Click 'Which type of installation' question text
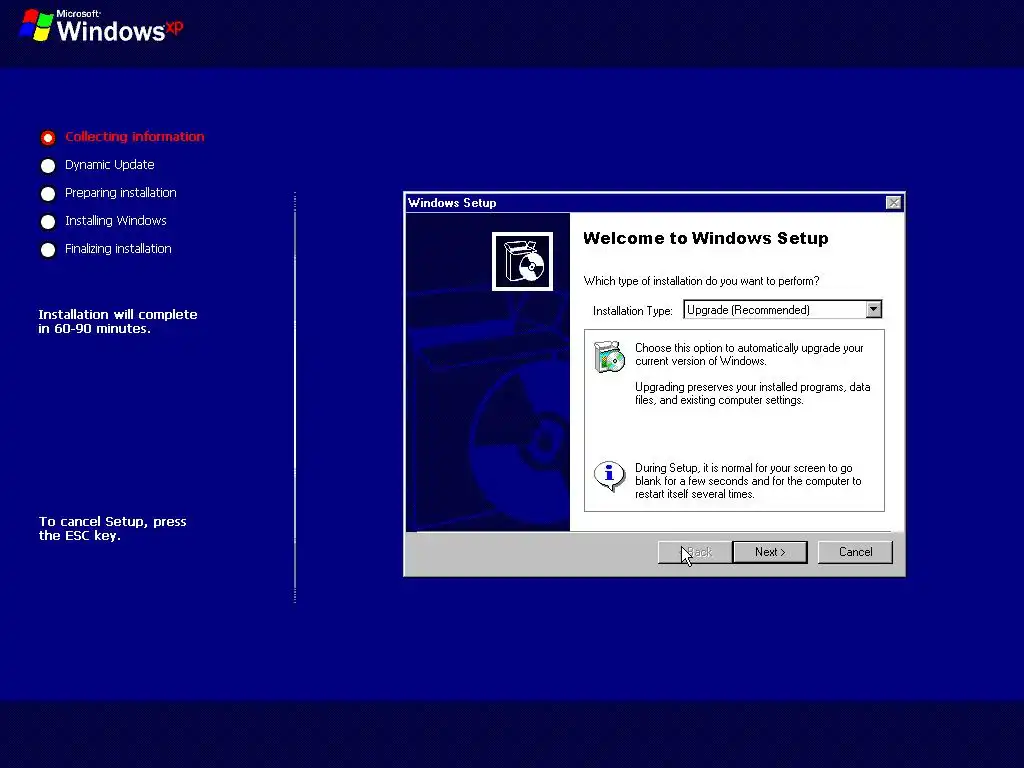Image resolution: width=1024 pixels, height=768 pixels. click(701, 281)
